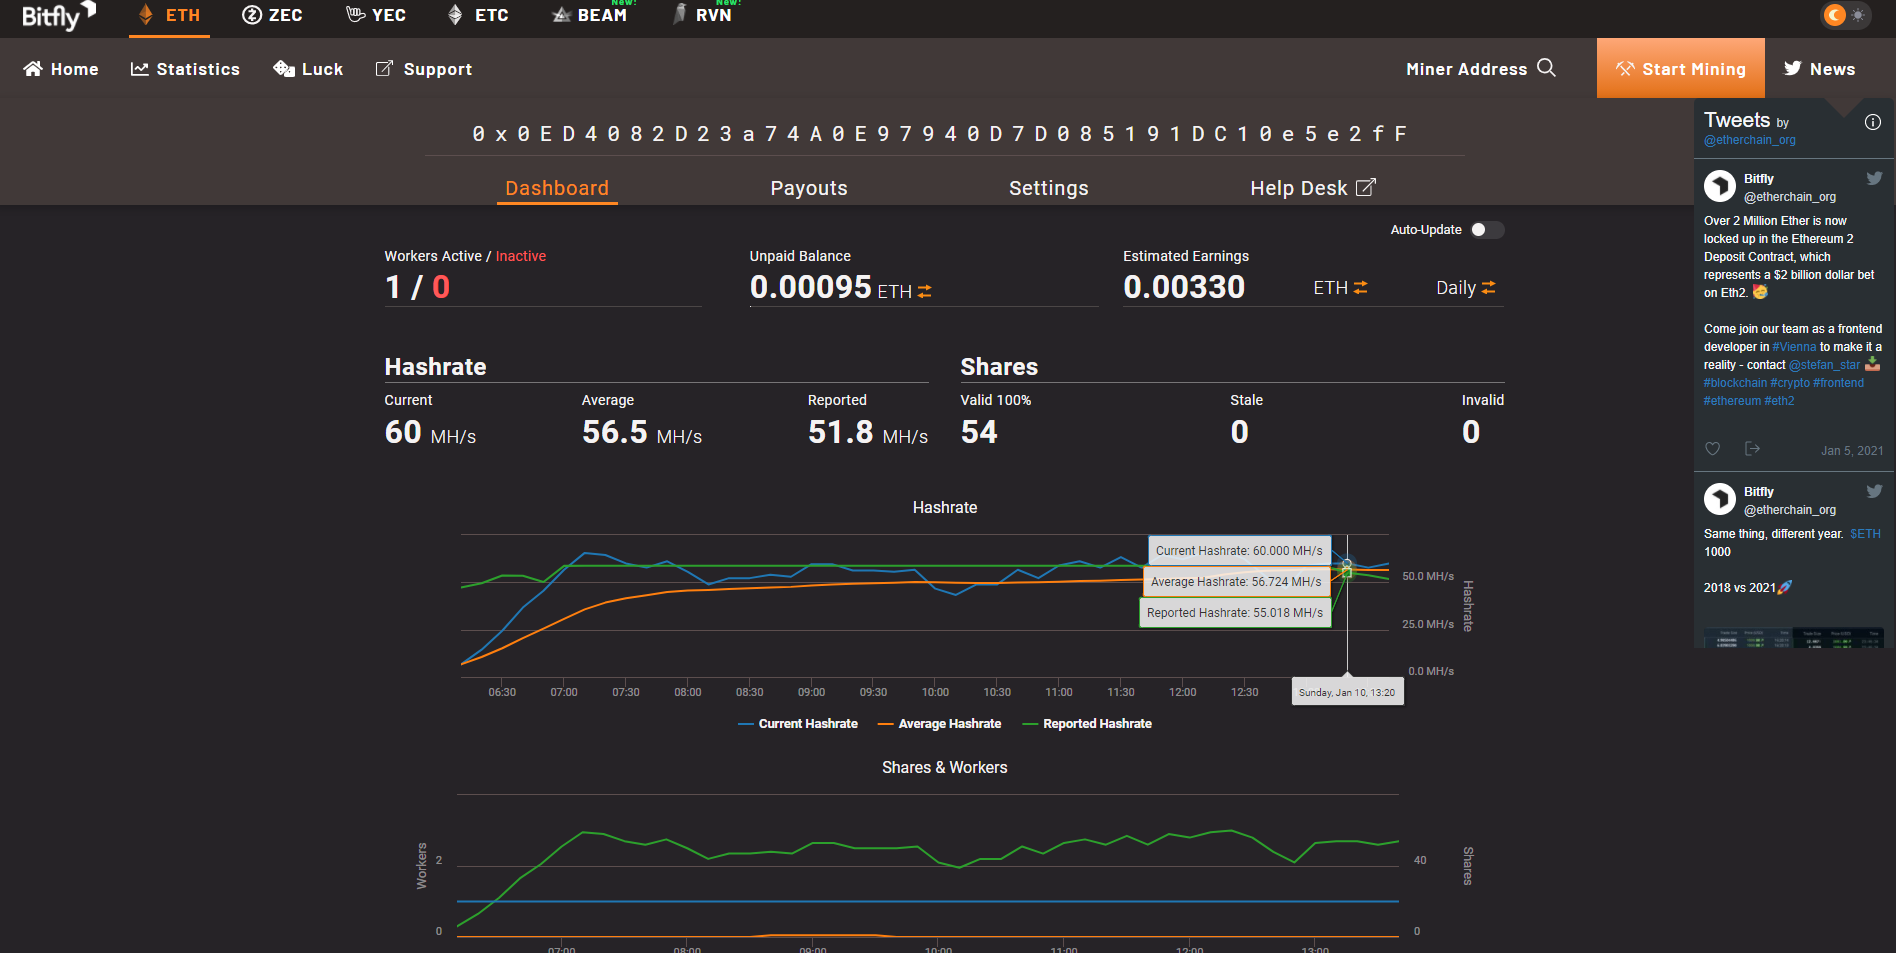Image resolution: width=1896 pixels, height=953 pixels.
Task: Change the Daily earnings period
Action: point(1466,288)
